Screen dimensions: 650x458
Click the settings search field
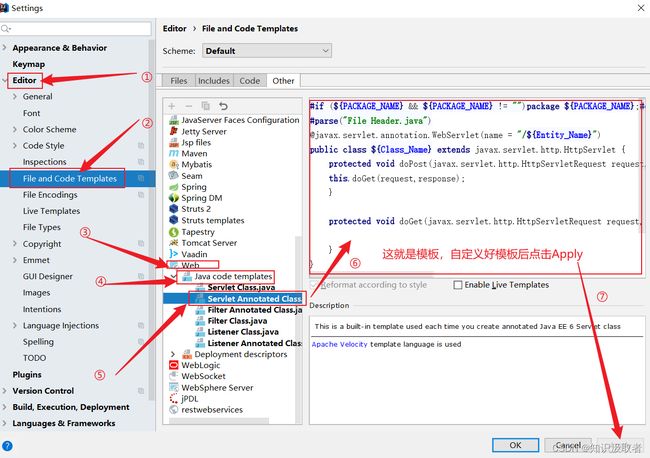point(76,29)
